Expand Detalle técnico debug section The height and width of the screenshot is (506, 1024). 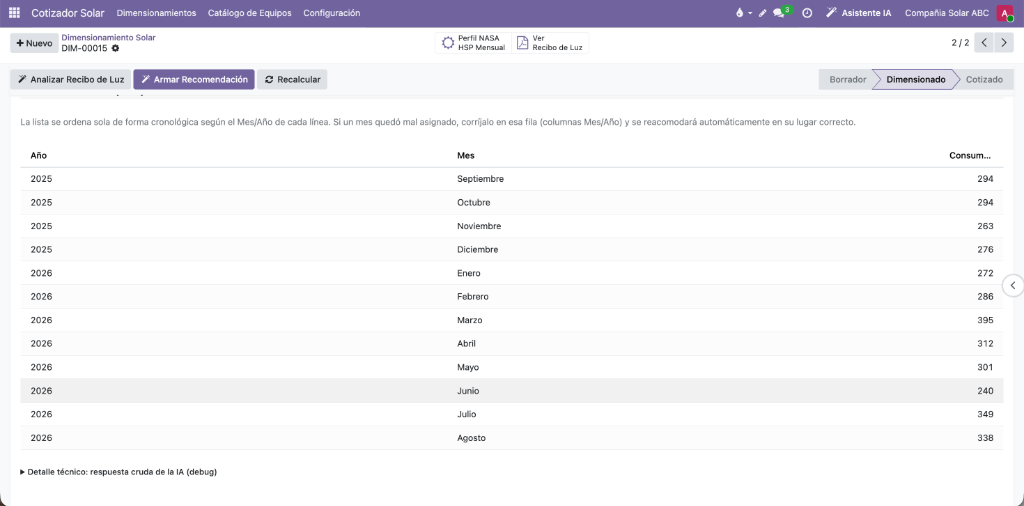(x=119, y=471)
